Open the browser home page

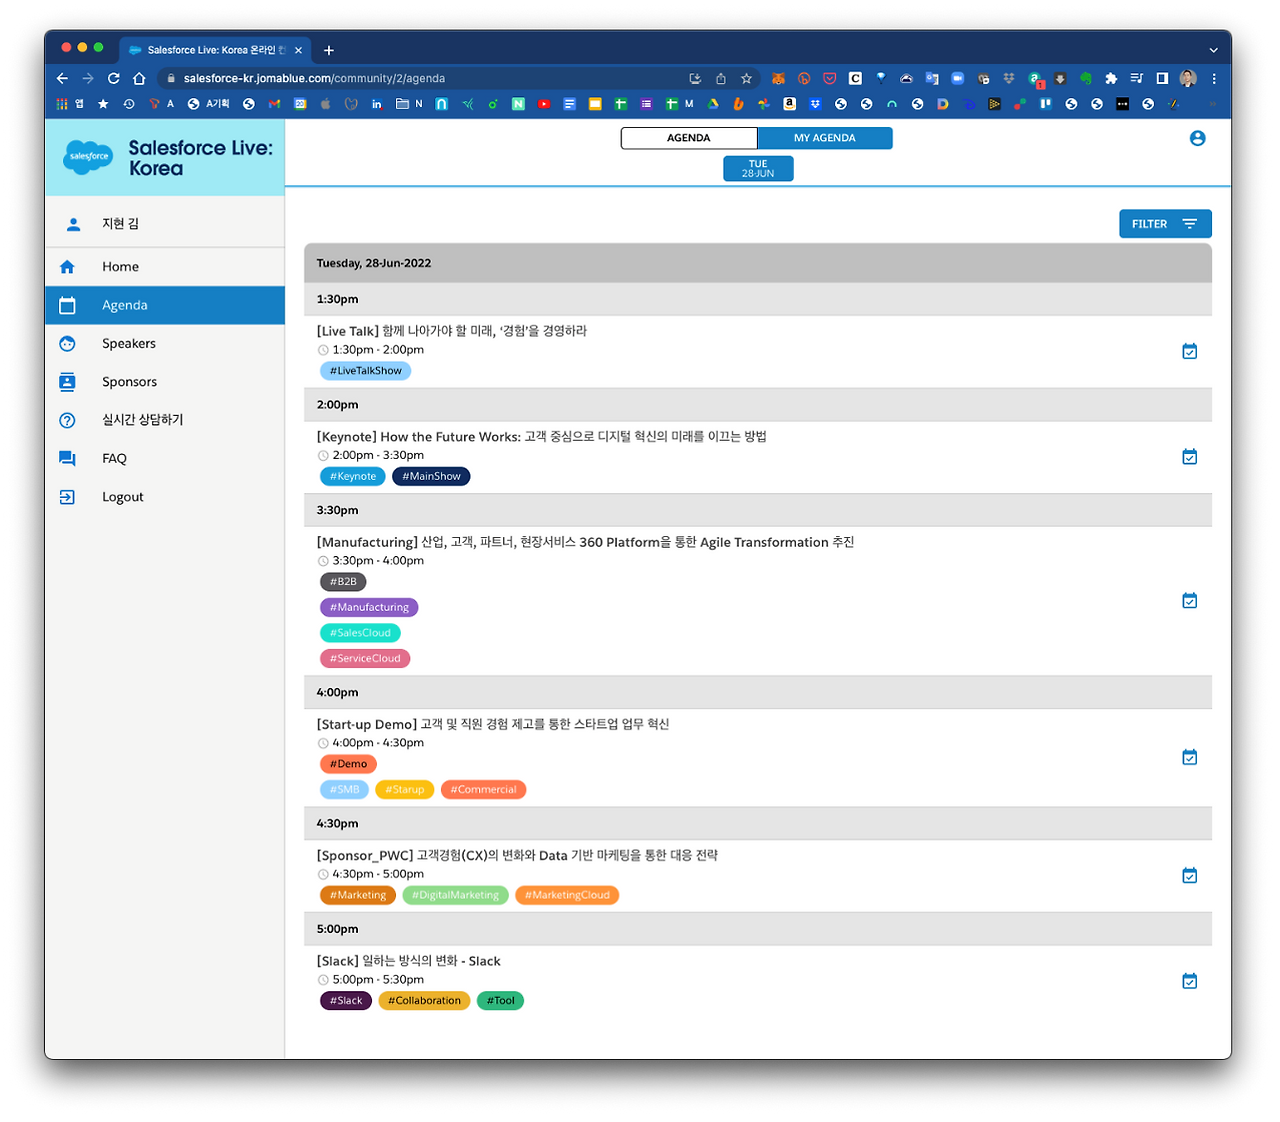139,78
